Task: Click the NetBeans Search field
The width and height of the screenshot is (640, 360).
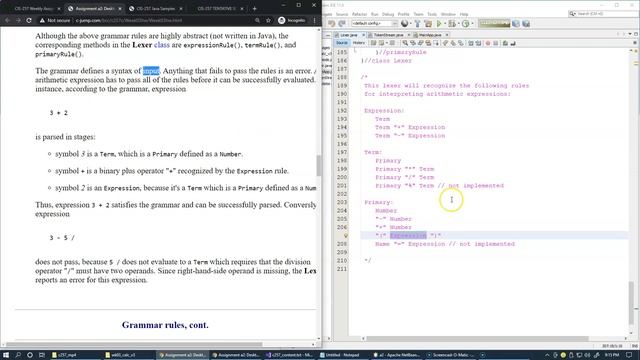Action: [x=603, y=14]
